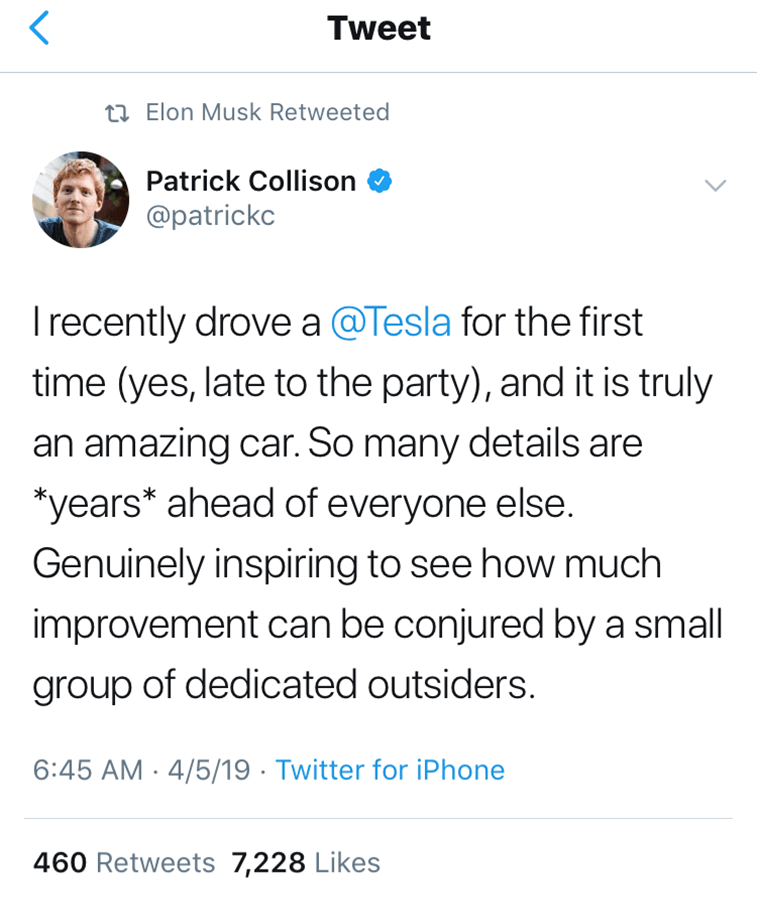Open the "Elon Musk Retweeted" label
Image resolution: width=757 pixels, height=899 pixels.
[x=267, y=112]
